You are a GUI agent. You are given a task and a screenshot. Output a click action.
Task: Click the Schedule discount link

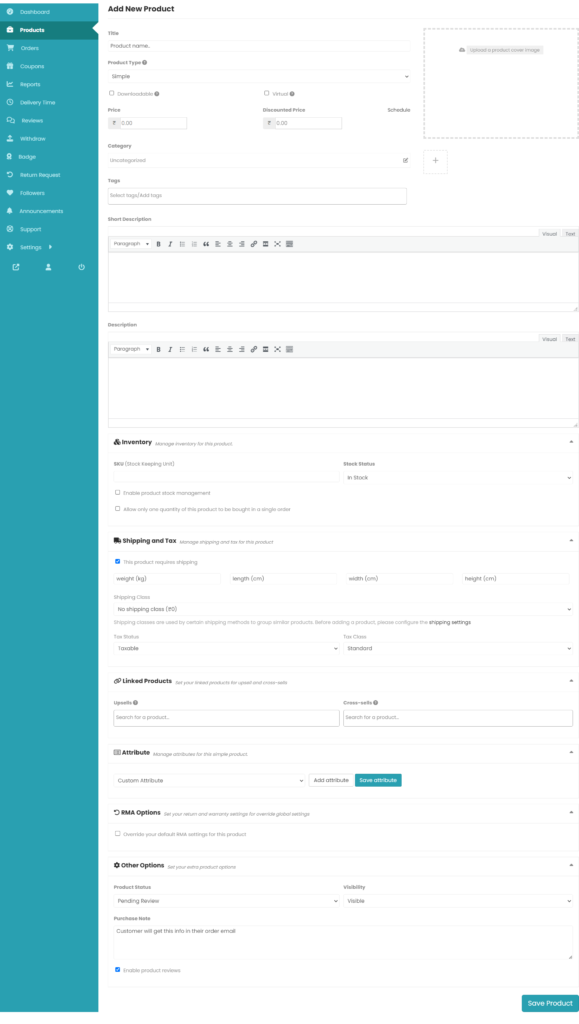(x=399, y=110)
